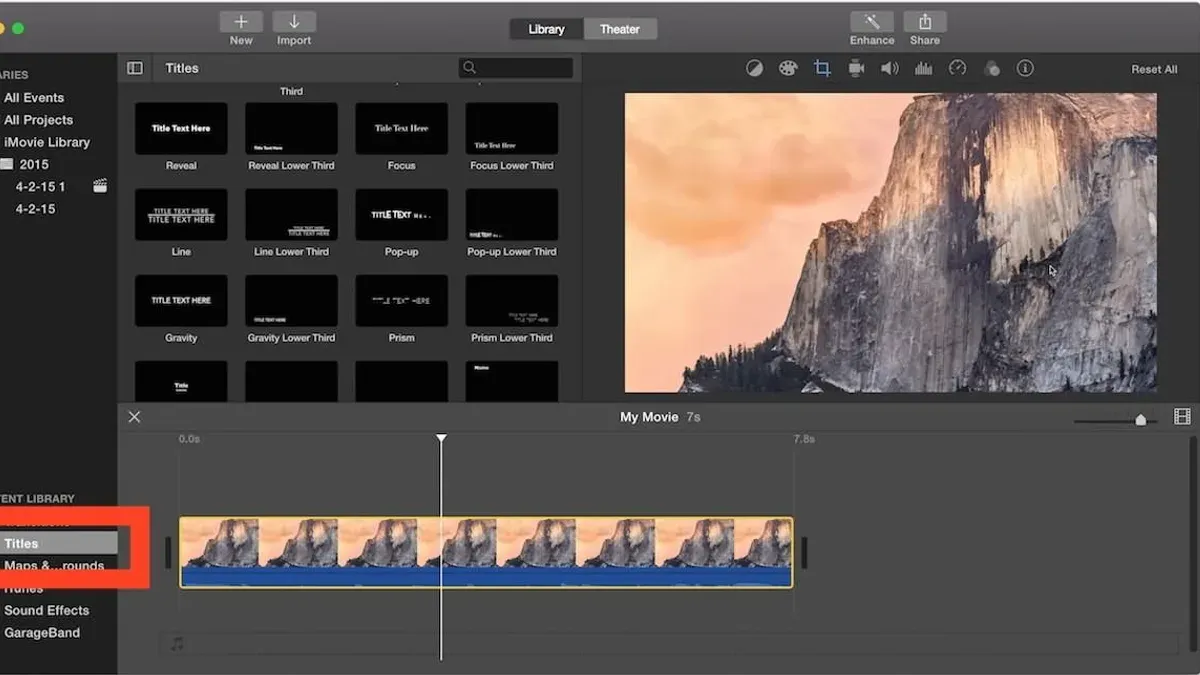Click the Reset All button
Image resolution: width=1200 pixels, height=675 pixels.
click(x=1154, y=69)
